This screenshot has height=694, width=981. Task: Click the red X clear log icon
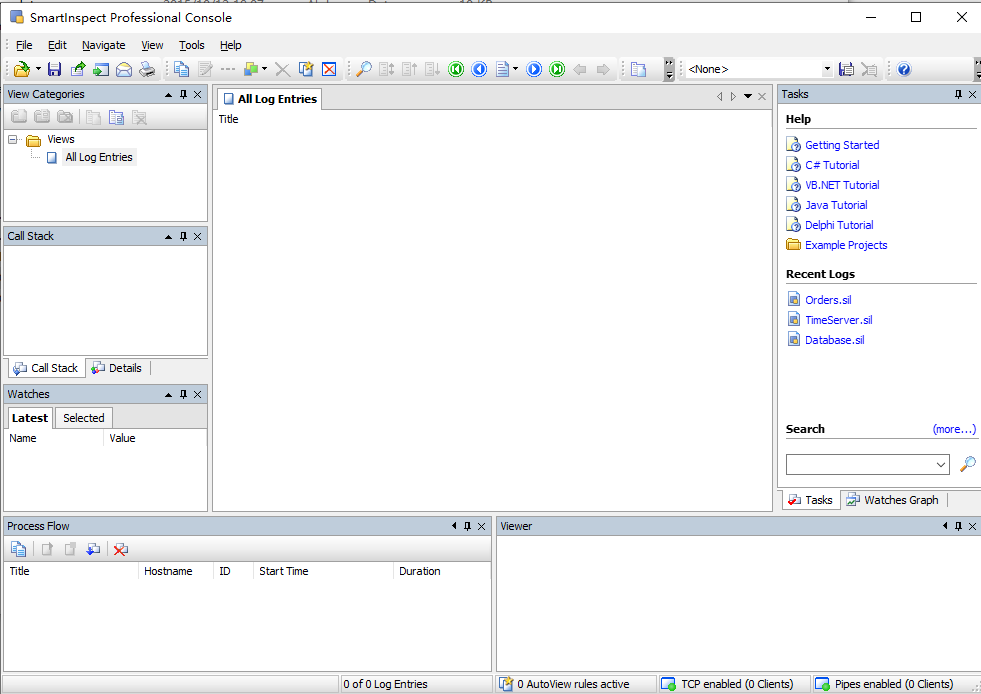[x=329, y=69]
